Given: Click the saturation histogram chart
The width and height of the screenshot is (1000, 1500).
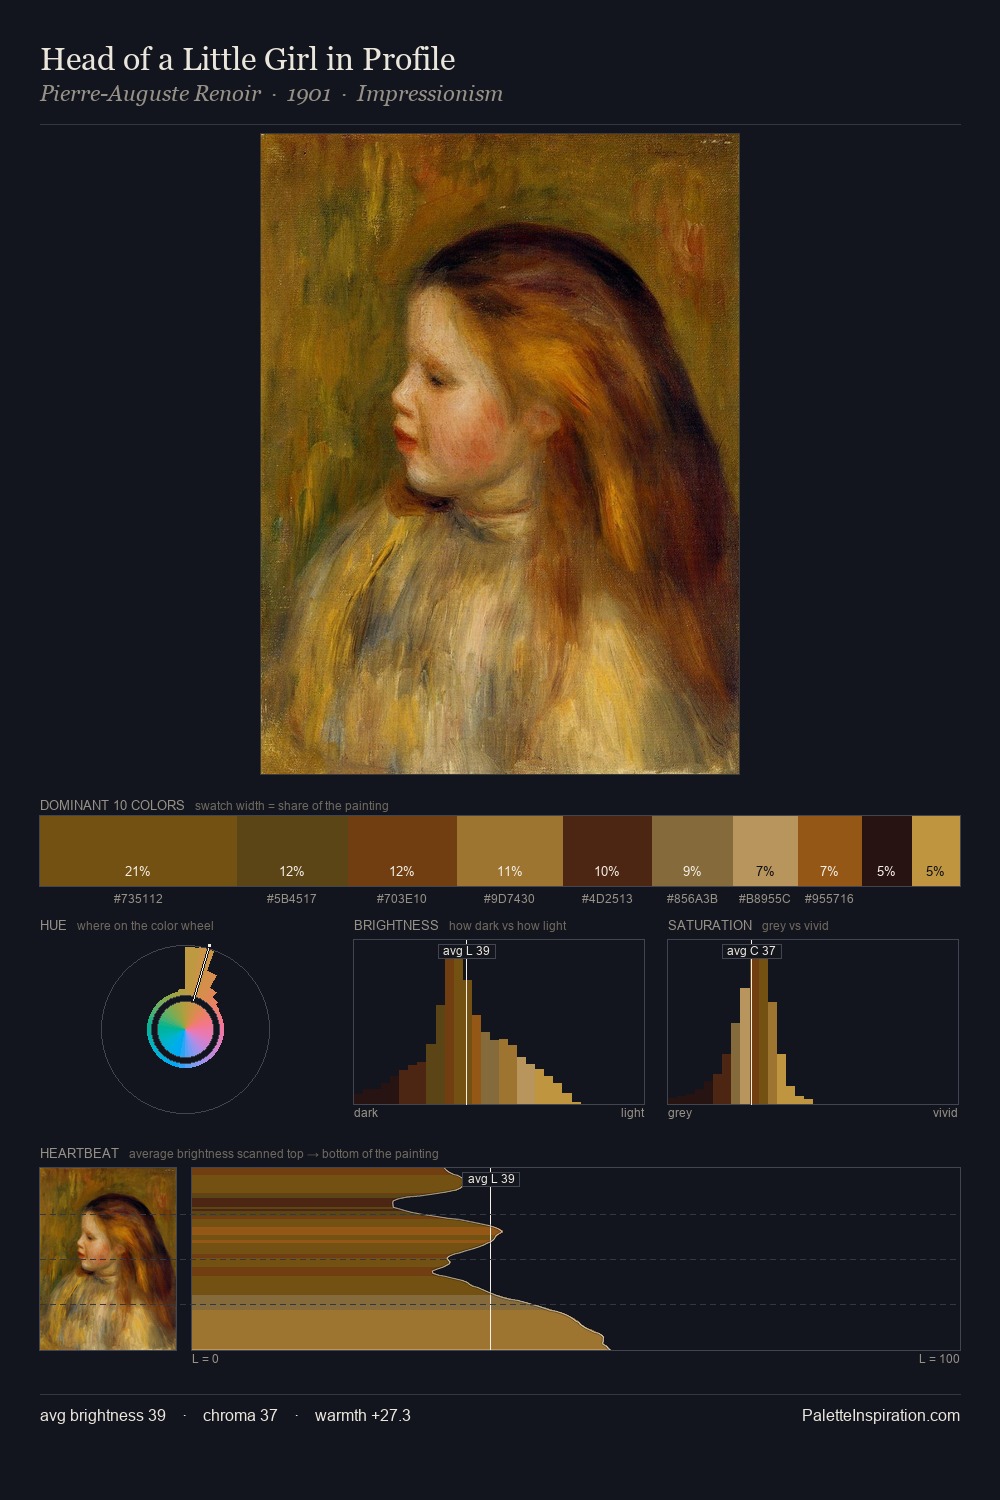Looking at the screenshot, I should [813, 1022].
